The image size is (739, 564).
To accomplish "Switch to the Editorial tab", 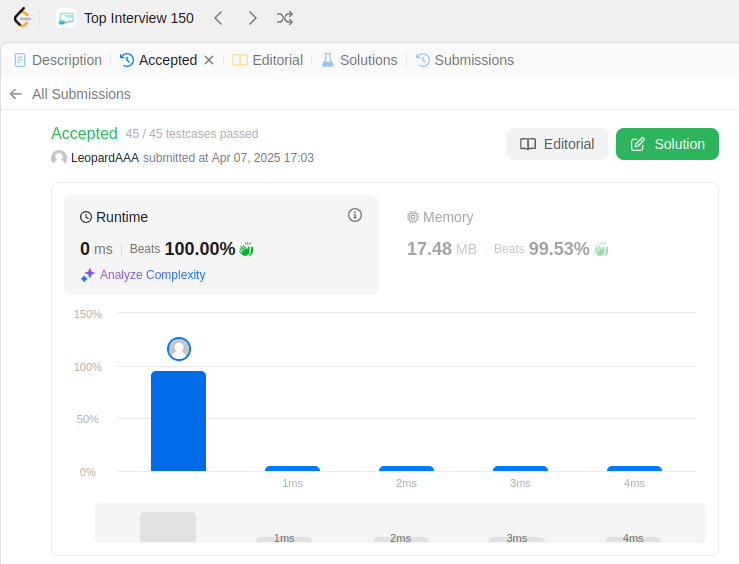I will (x=268, y=60).
